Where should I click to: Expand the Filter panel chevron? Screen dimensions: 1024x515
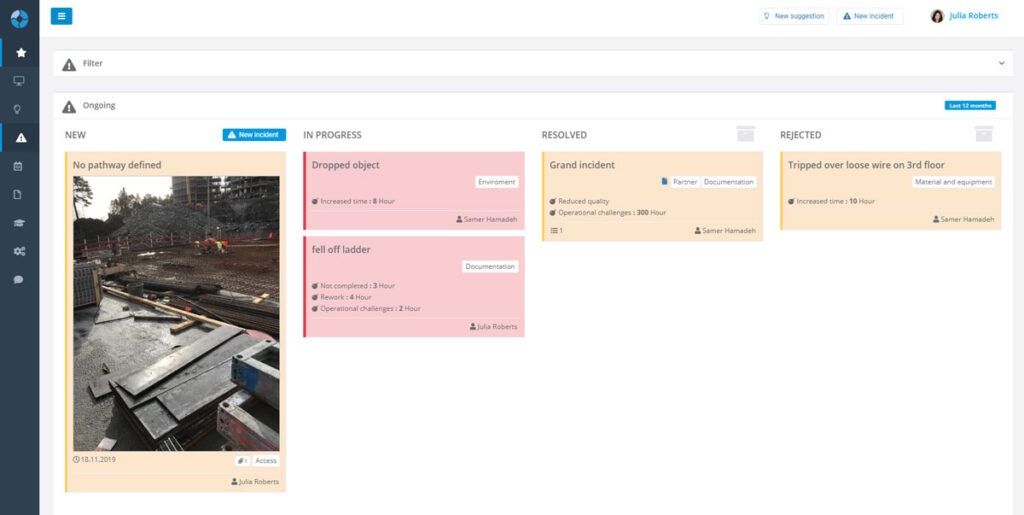1001,63
